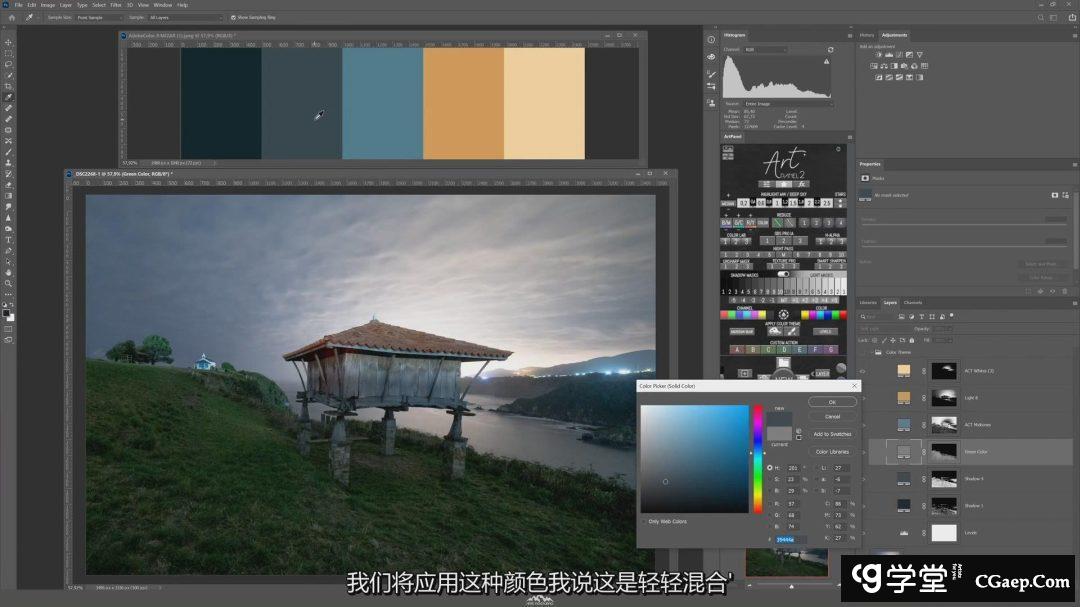
Task: Select the Horizontal Type tool
Action: point(8,239)
